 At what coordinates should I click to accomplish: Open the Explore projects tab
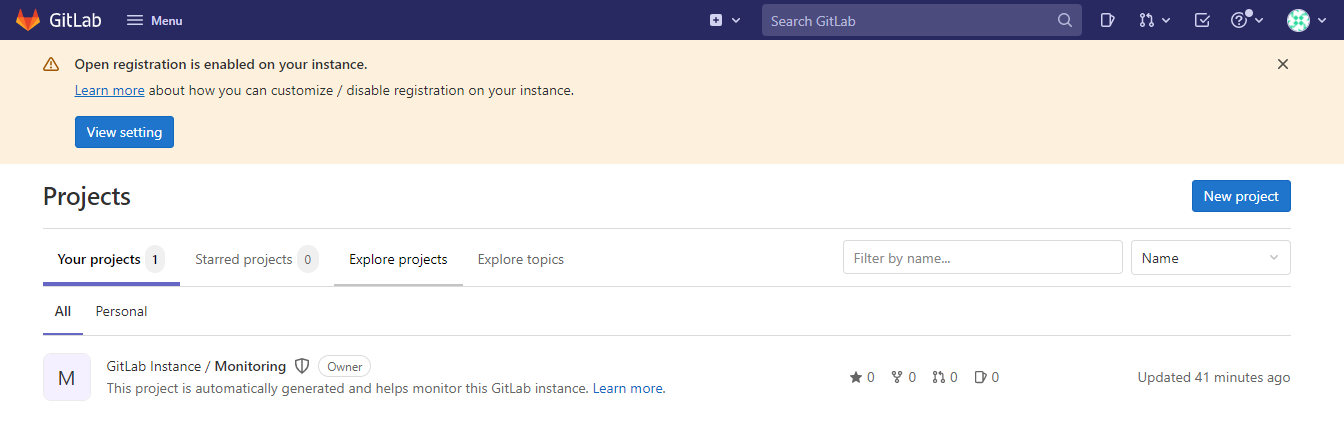click(398, 260)
